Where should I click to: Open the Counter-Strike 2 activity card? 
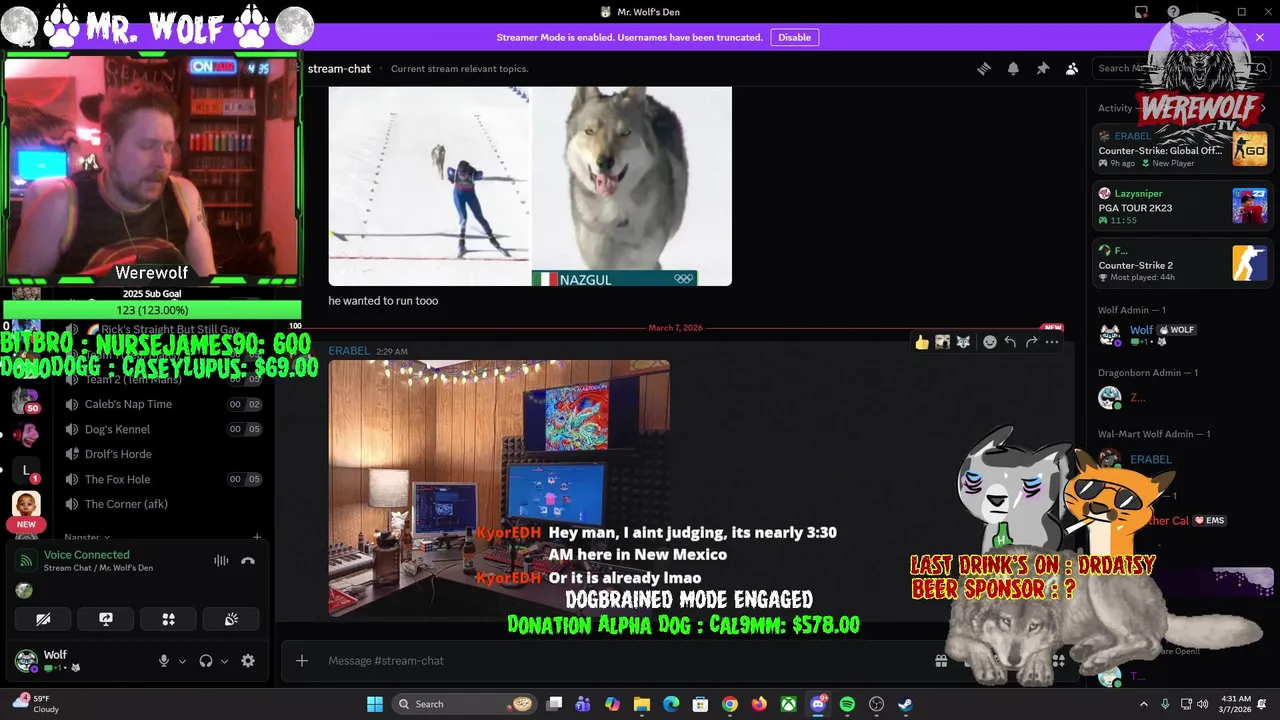(x=1182, y=264)
